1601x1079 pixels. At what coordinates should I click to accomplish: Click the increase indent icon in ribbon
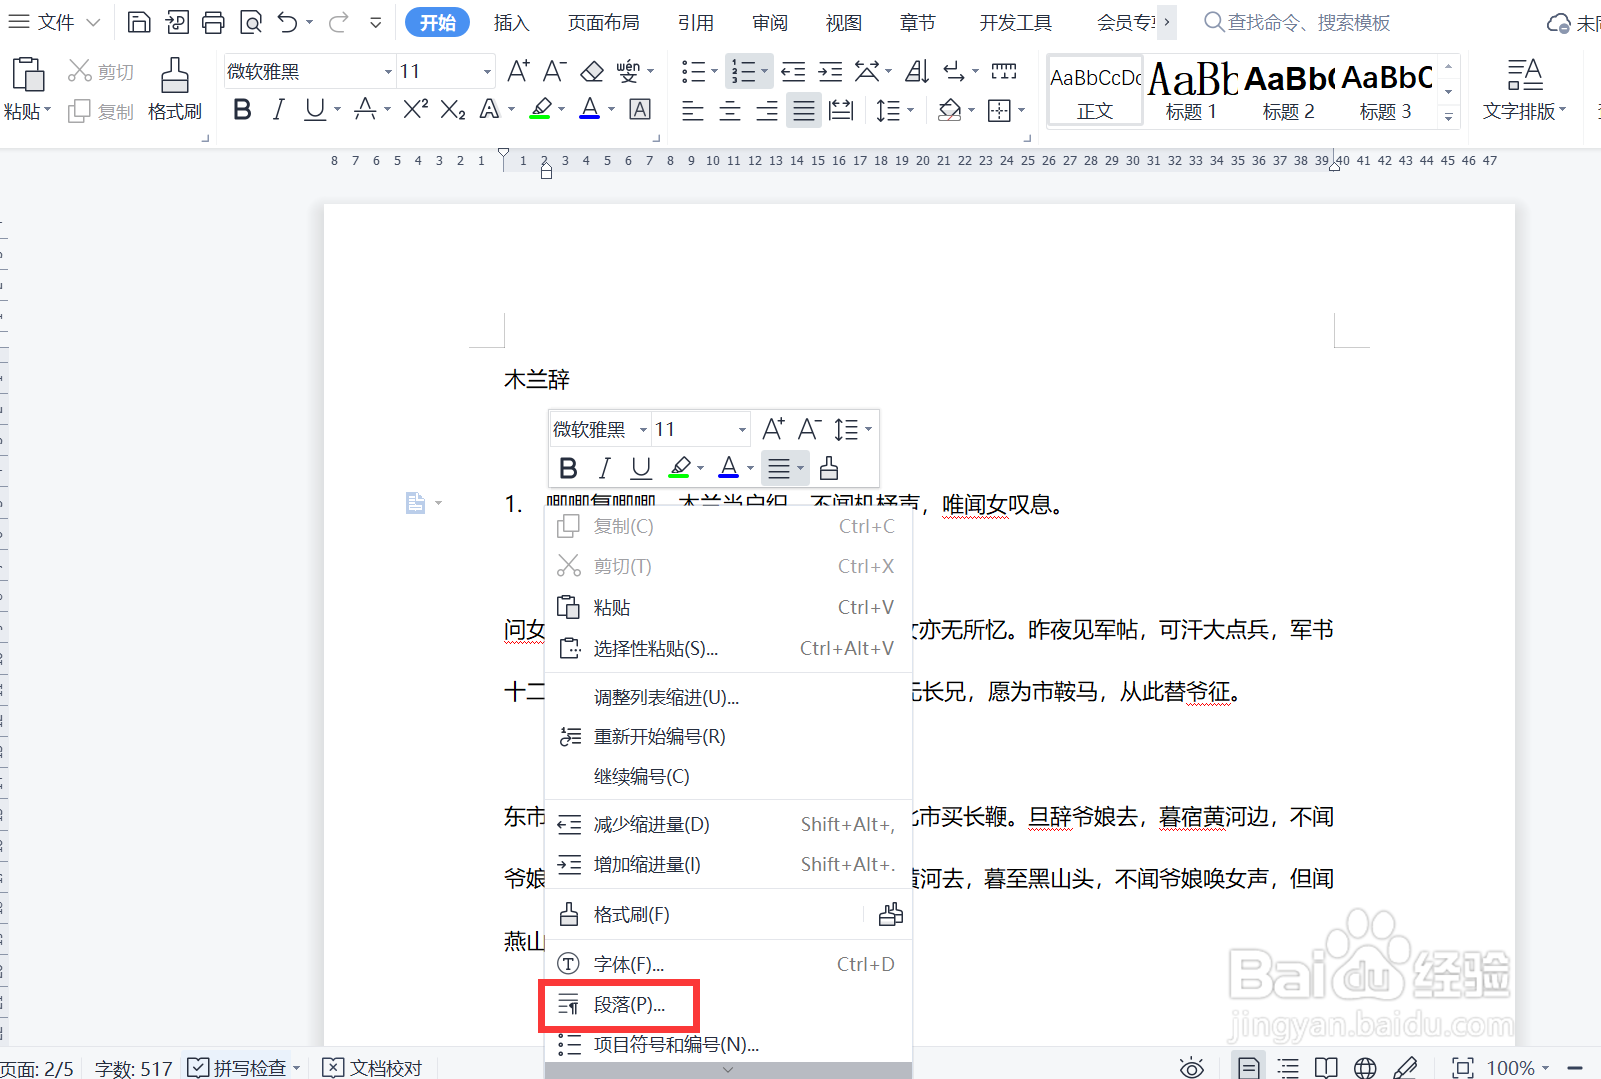[830, 71]
